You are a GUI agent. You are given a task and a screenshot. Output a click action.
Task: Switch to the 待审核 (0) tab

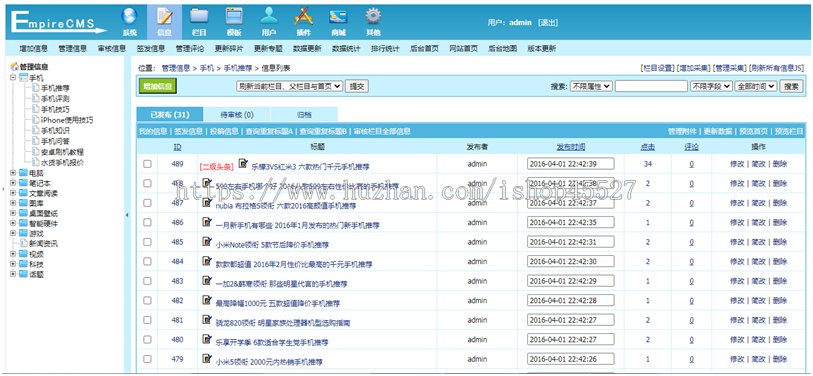(237, 115)
